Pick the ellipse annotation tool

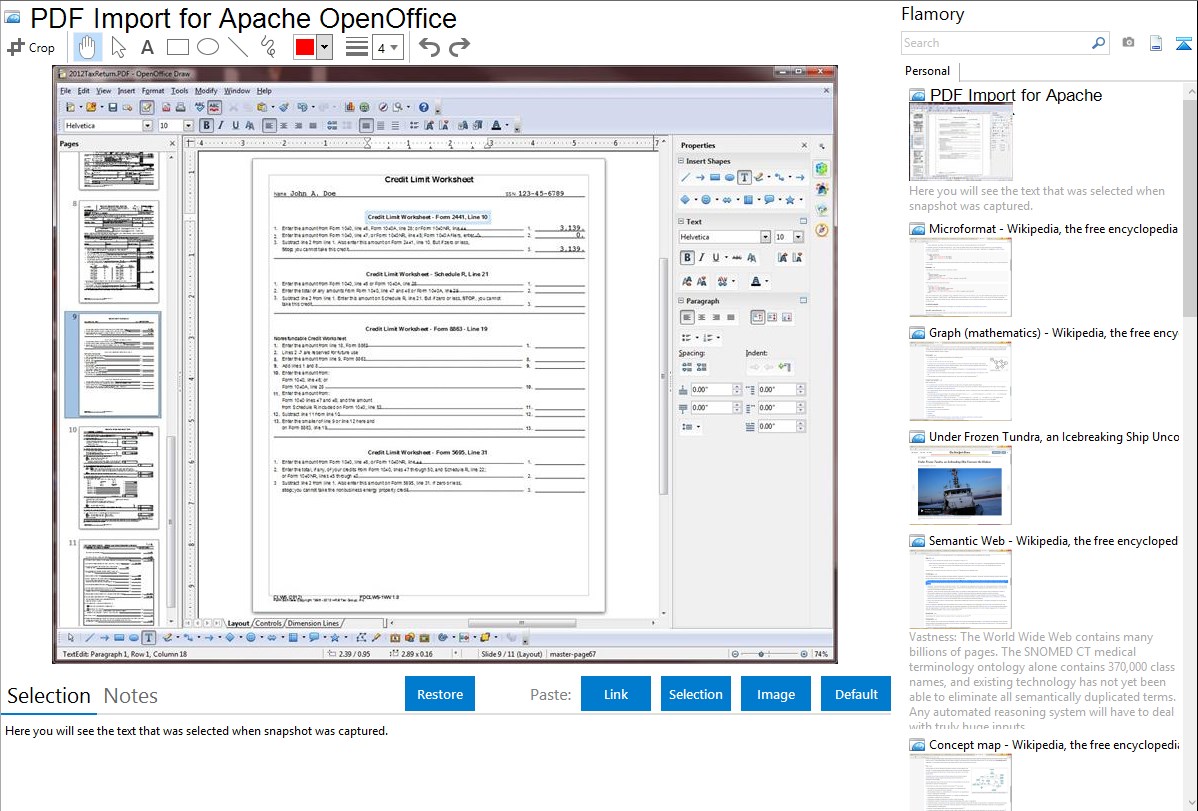tap(208, 47)
